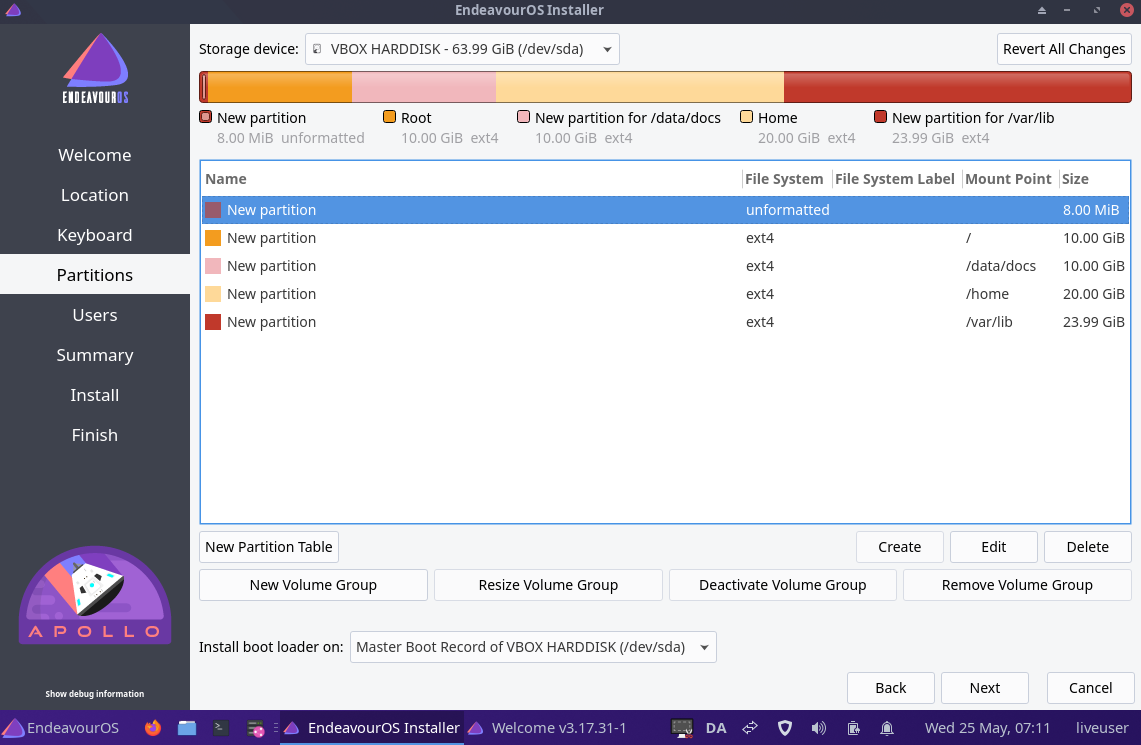This screenshot has width=1141, height=745.
Task: Open the Install boot loader on dropdown
Action: (533, 647)
